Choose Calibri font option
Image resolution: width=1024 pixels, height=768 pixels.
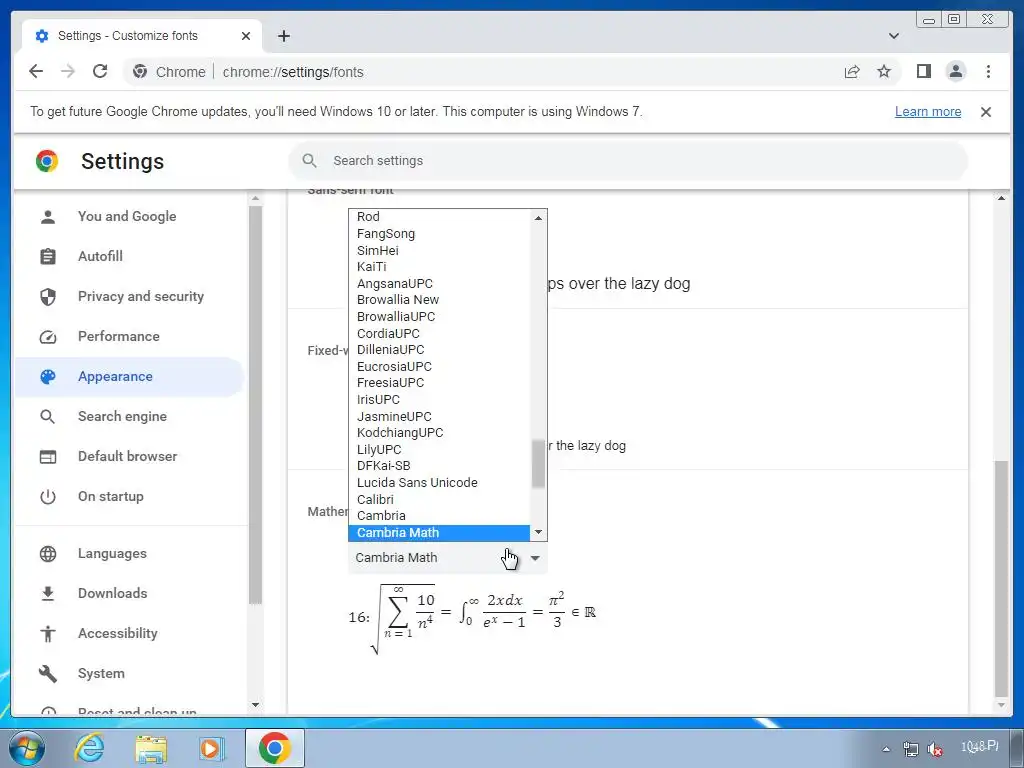pyautogui.click(x=440, y=499)
